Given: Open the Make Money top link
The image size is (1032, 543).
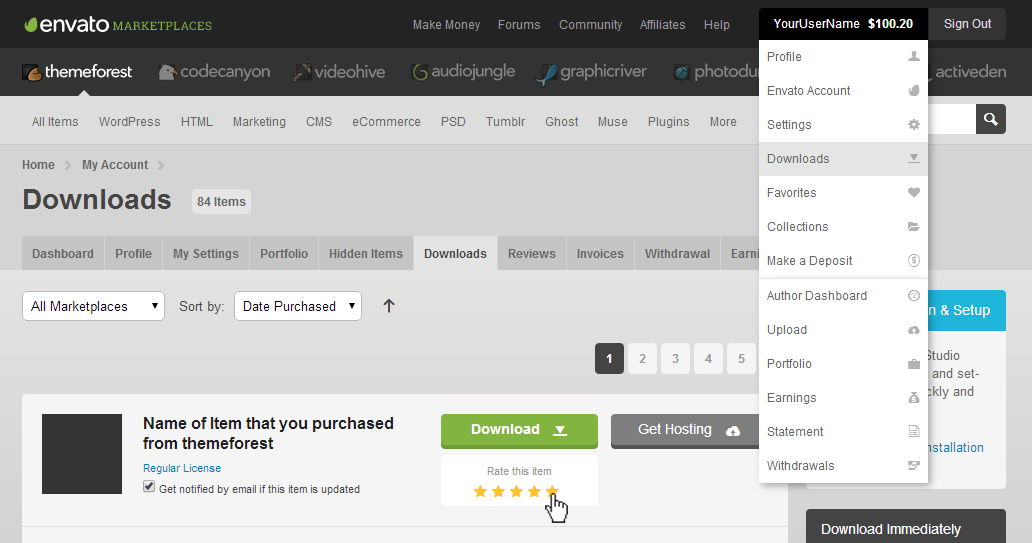Looking at the screenshot, I should tap(446, 25).
